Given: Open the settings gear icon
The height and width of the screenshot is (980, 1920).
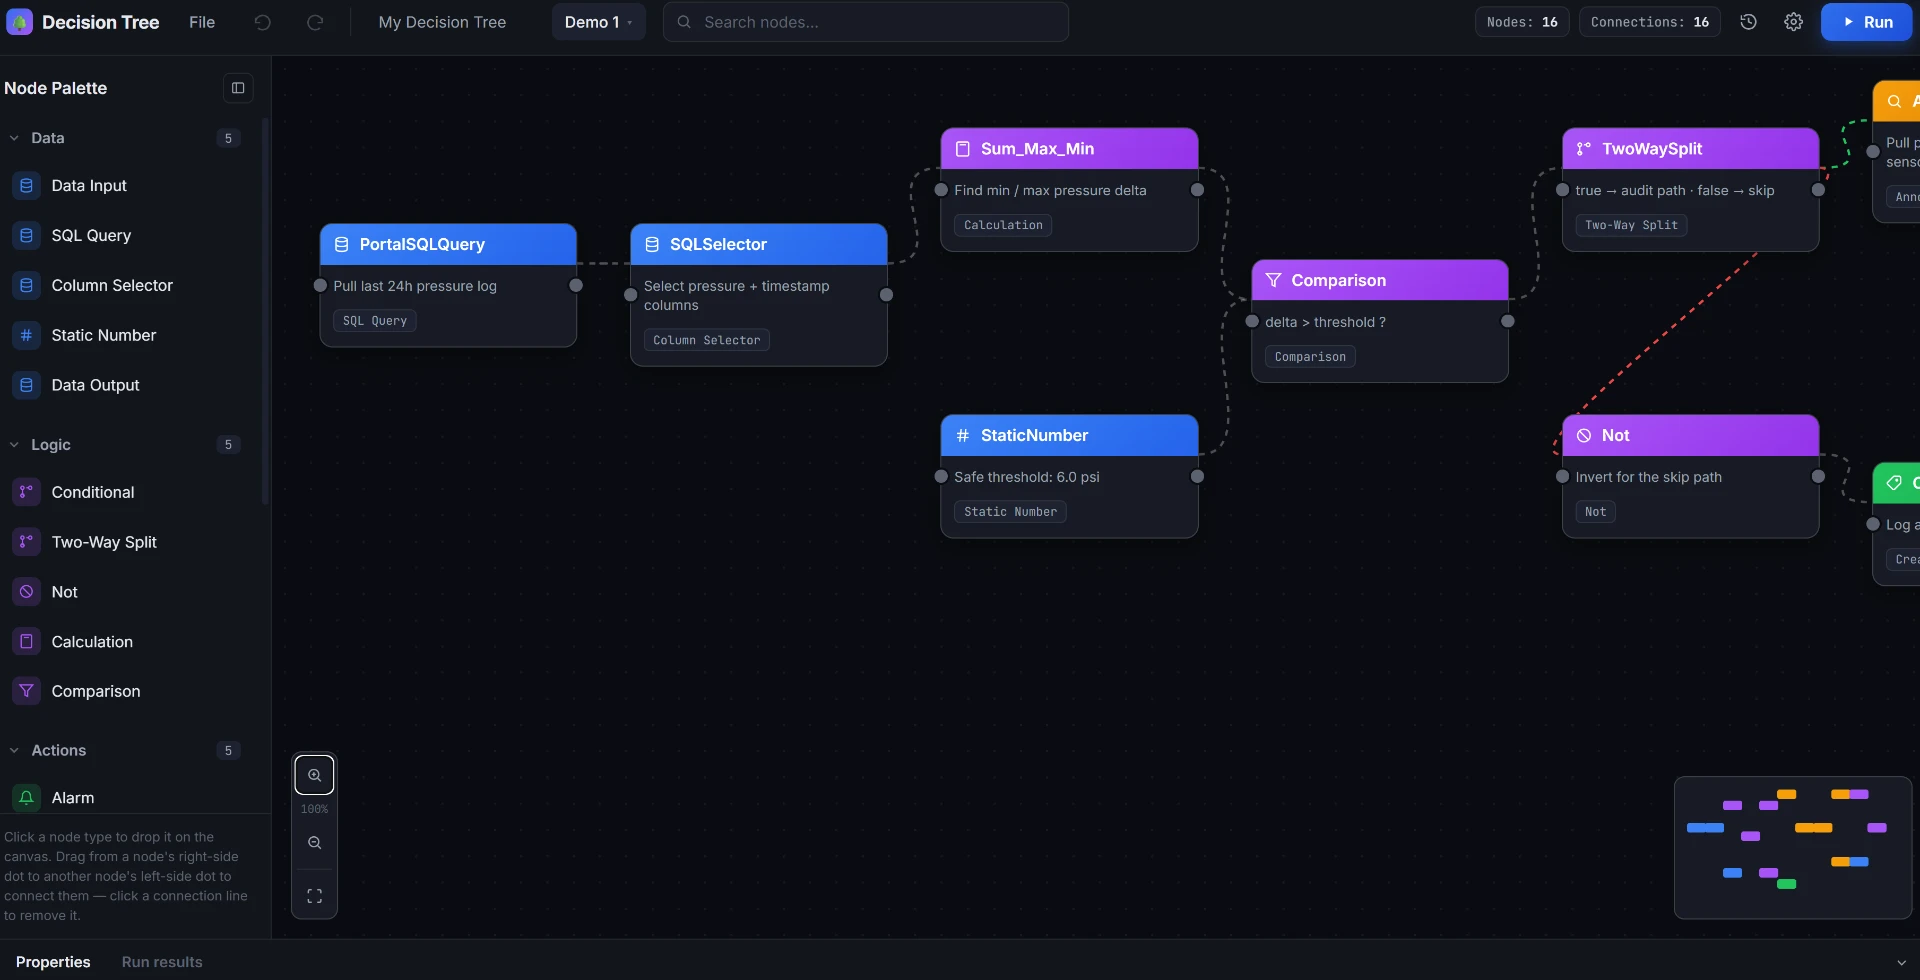Looking at the screenshot, I should [x=1794, y=22].
